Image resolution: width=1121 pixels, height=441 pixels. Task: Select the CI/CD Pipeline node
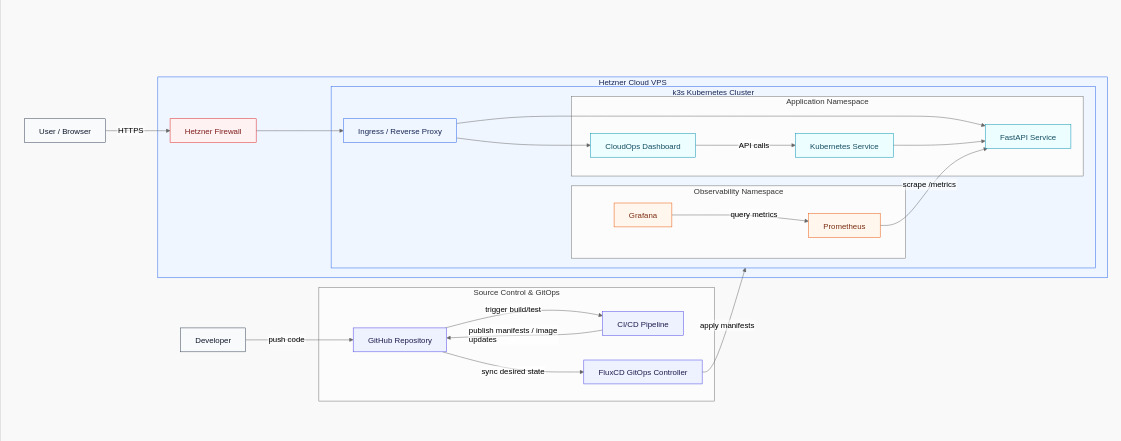point(643,324)
